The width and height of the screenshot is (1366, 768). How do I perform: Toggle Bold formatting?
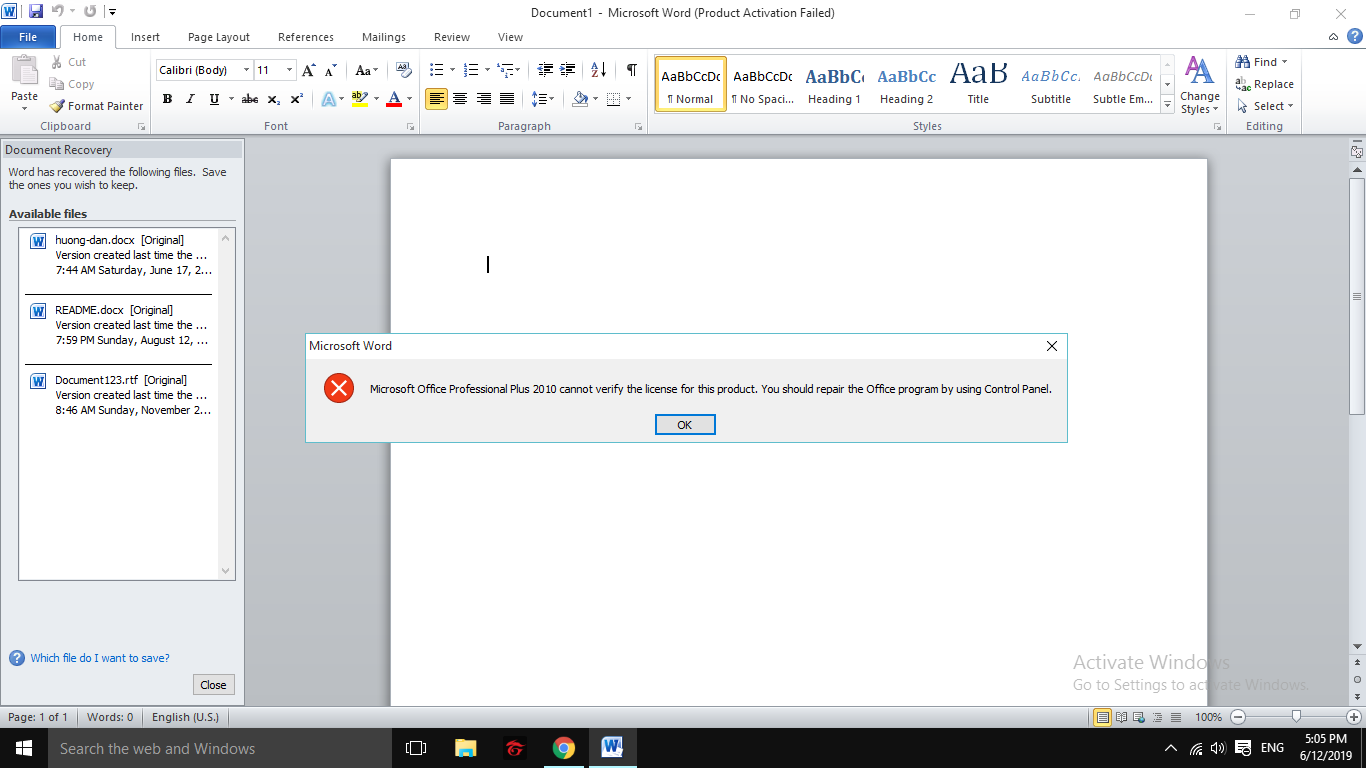[x=167, y=99]
